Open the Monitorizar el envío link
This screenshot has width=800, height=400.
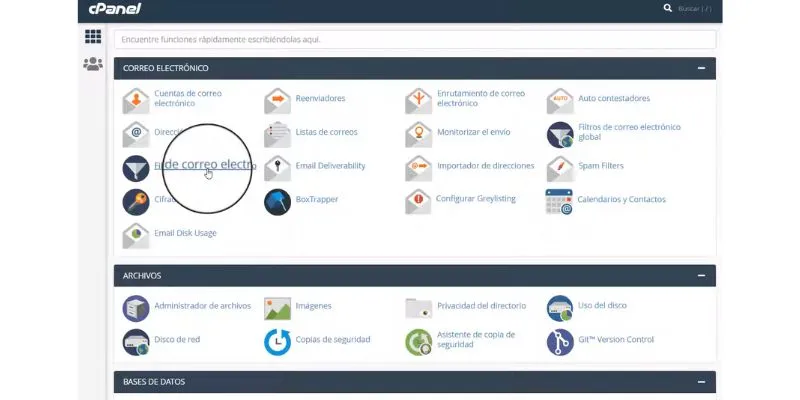pos(473,132)
